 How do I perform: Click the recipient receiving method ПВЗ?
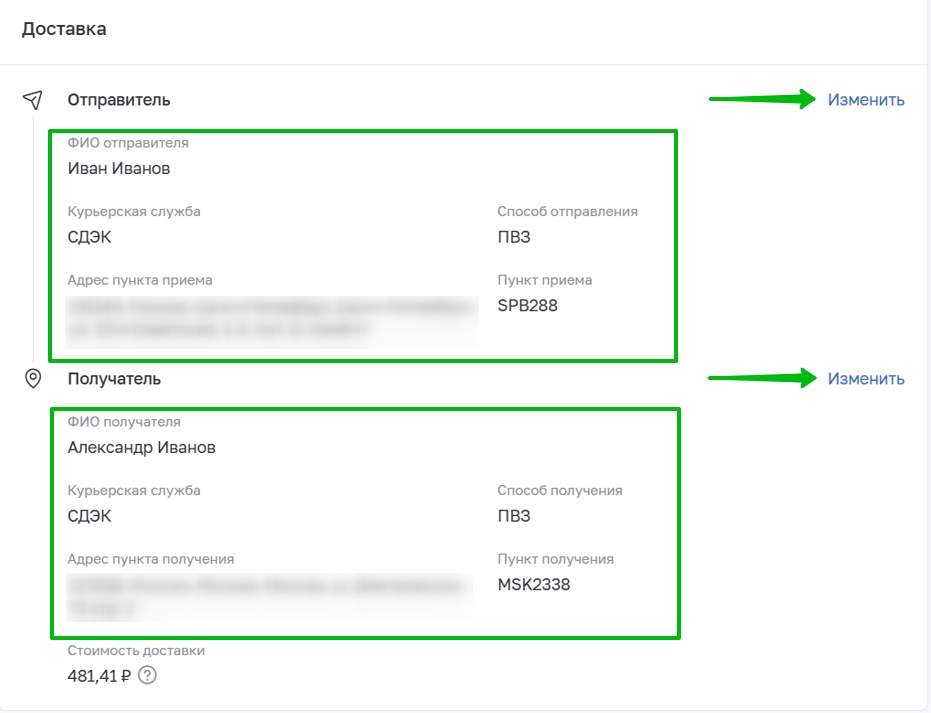(514, 516)
